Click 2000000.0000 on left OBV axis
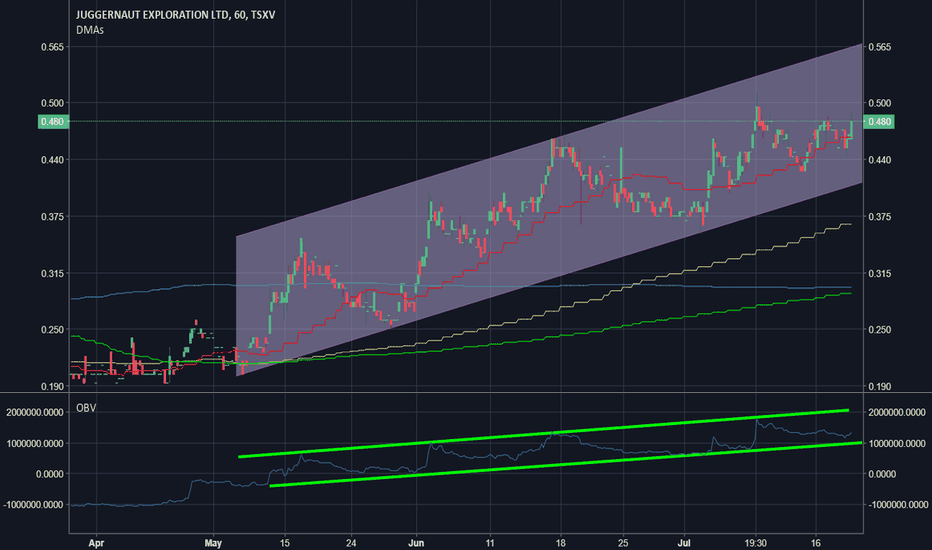932x550 pixels. click(x=34, y=413)
